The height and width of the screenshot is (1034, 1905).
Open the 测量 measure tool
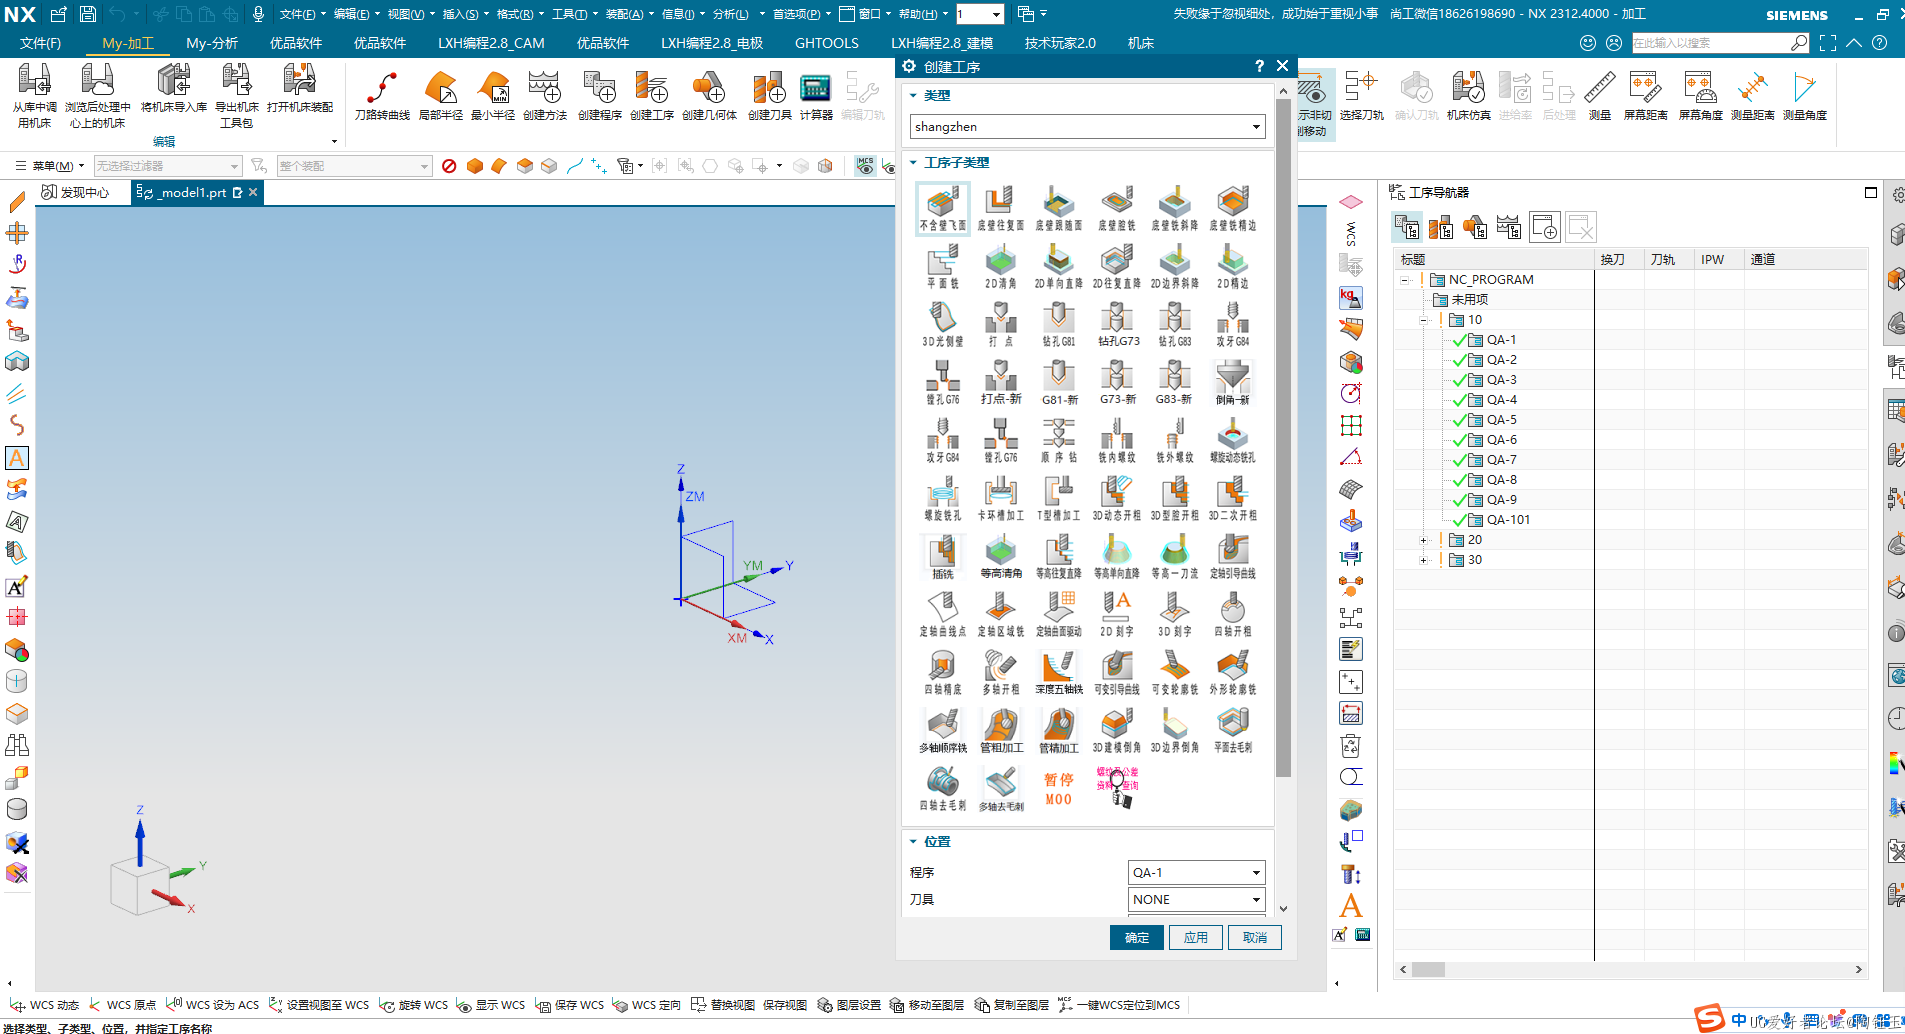[1599, 96]
